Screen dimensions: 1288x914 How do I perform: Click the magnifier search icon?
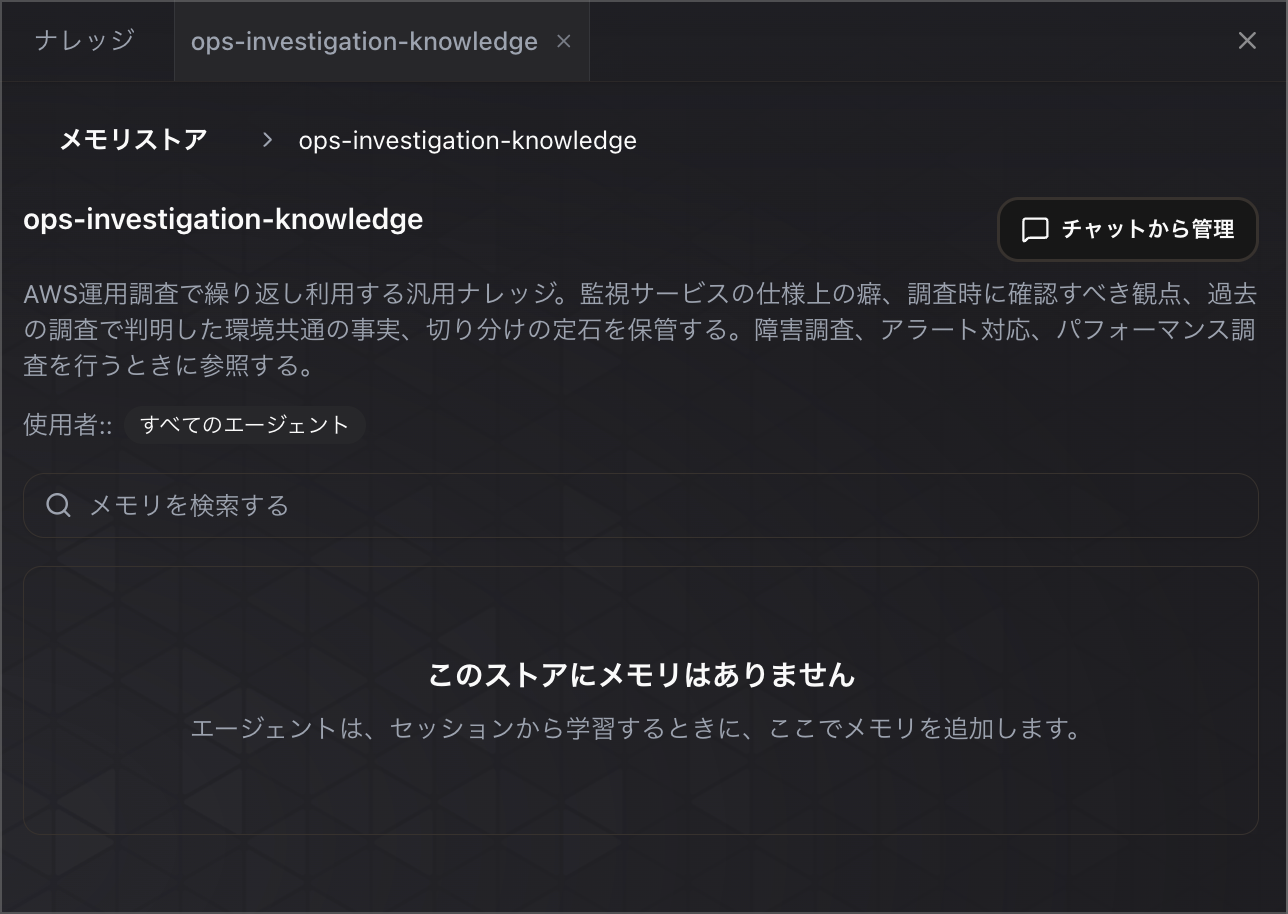pyautogui.click(x=59, y=505)
